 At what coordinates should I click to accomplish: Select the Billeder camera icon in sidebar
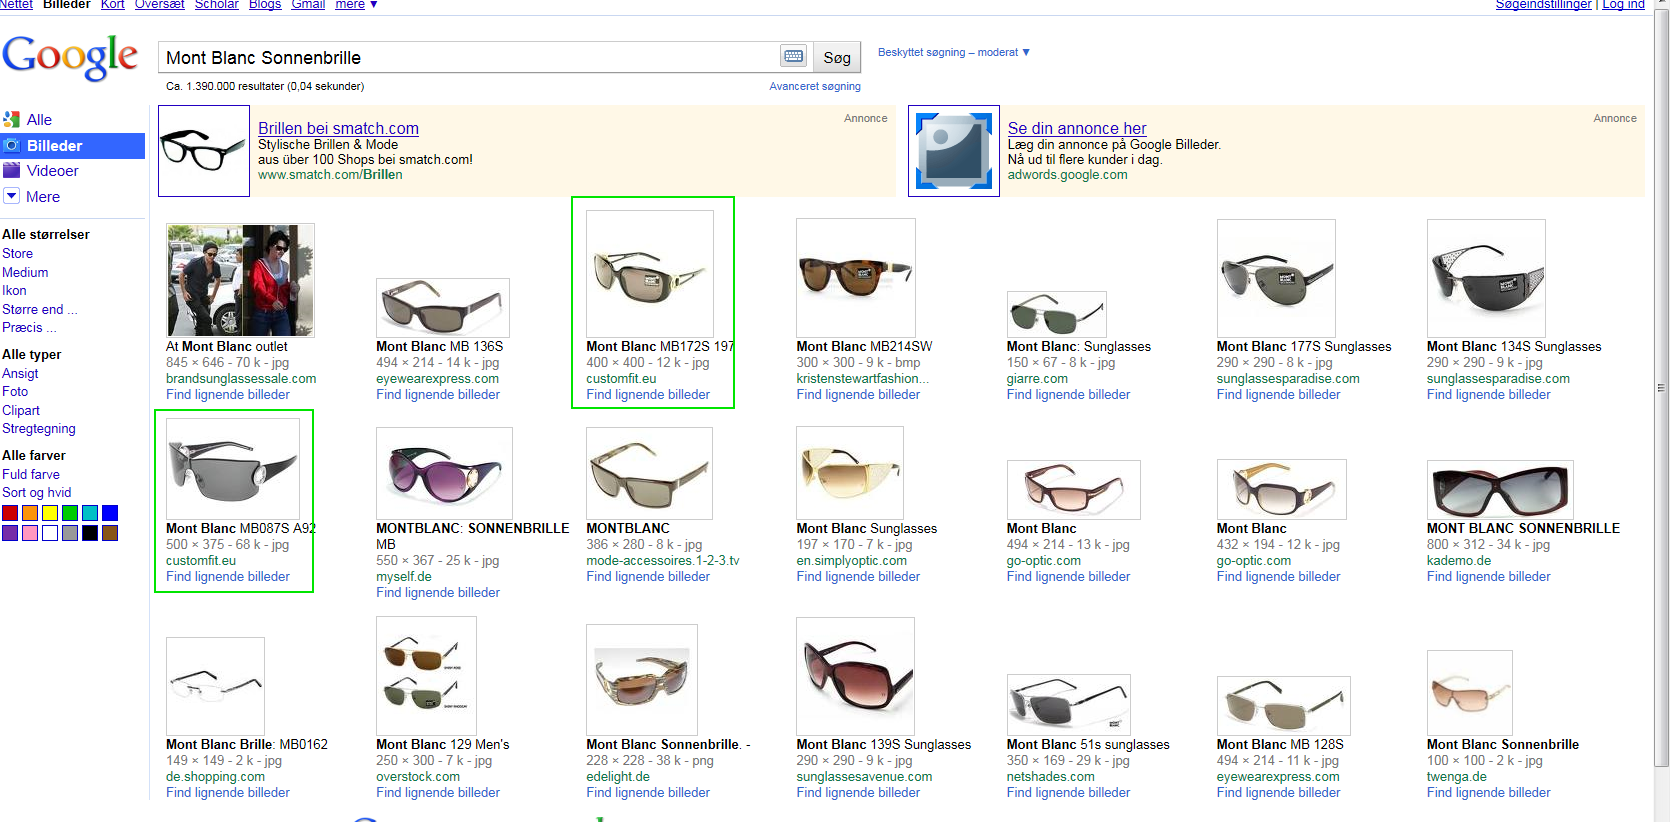click(12, 146)
